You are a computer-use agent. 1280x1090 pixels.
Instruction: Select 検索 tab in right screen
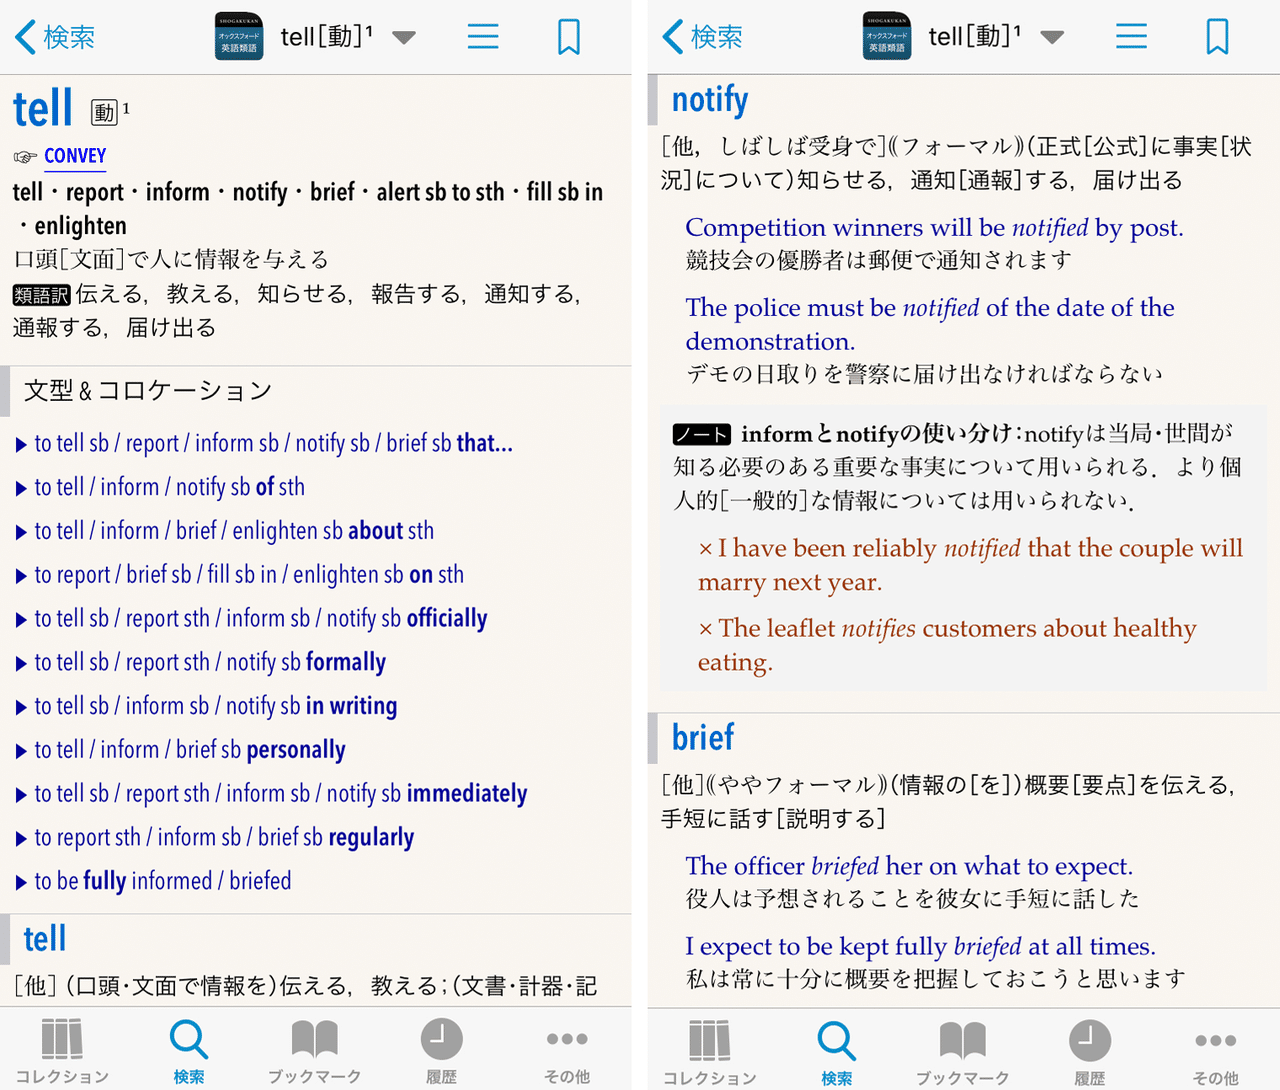[836, 1052]
